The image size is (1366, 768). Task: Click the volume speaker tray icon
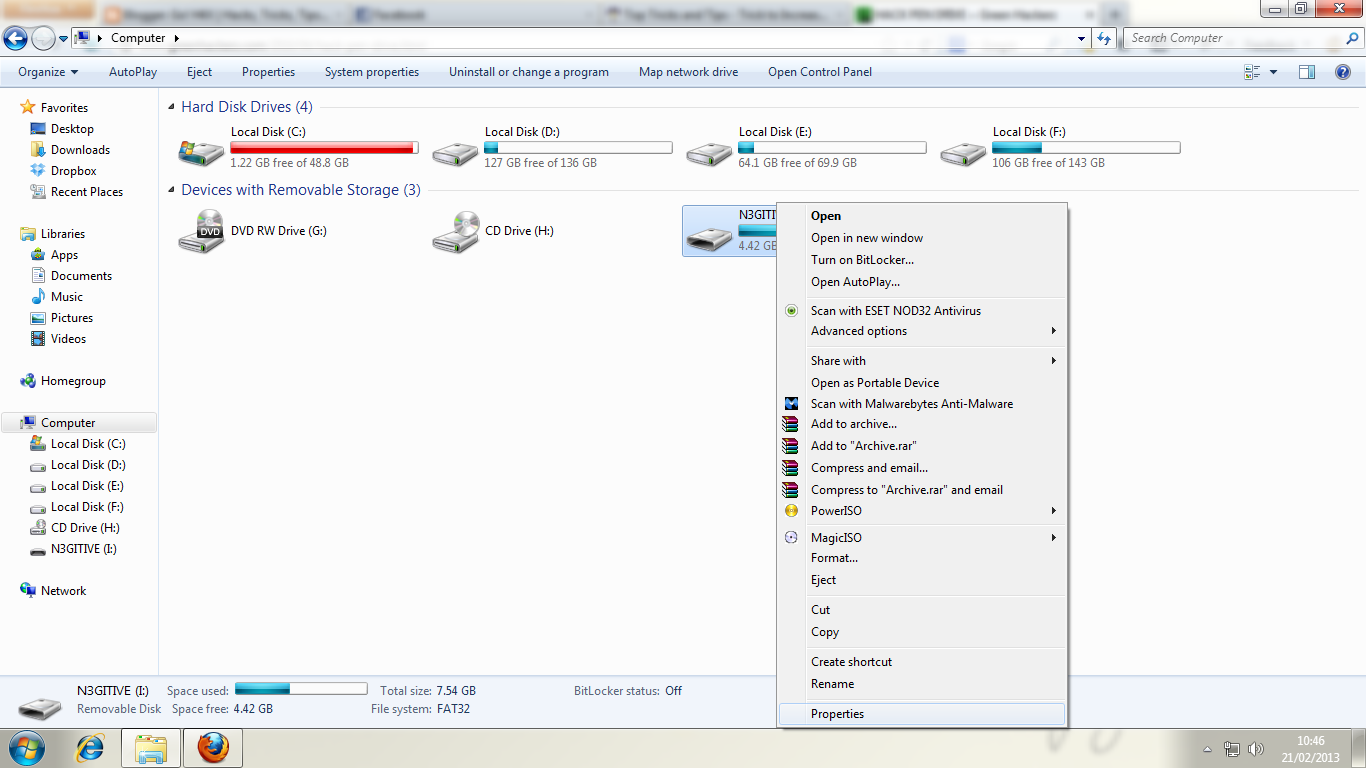pos(1256,749)
